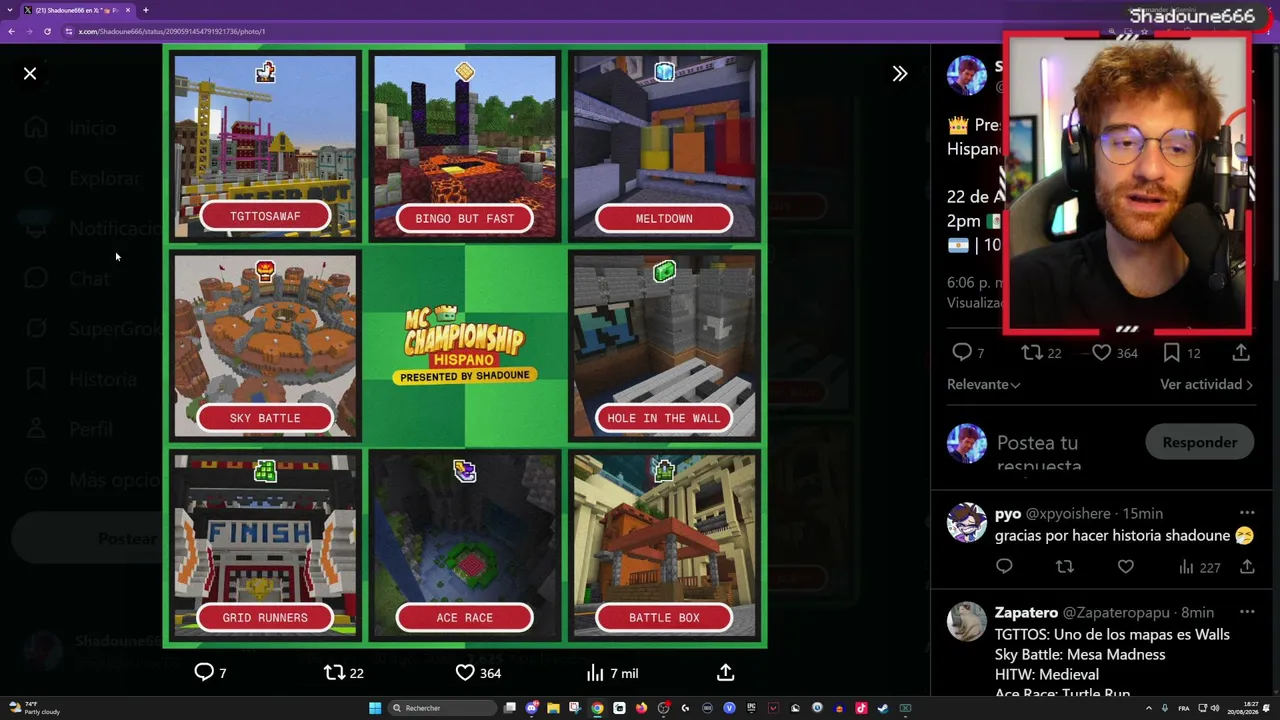The height and width of the screenshot is (720, 1280).
Task: Open a new browser tab
Action: [146, 10]
